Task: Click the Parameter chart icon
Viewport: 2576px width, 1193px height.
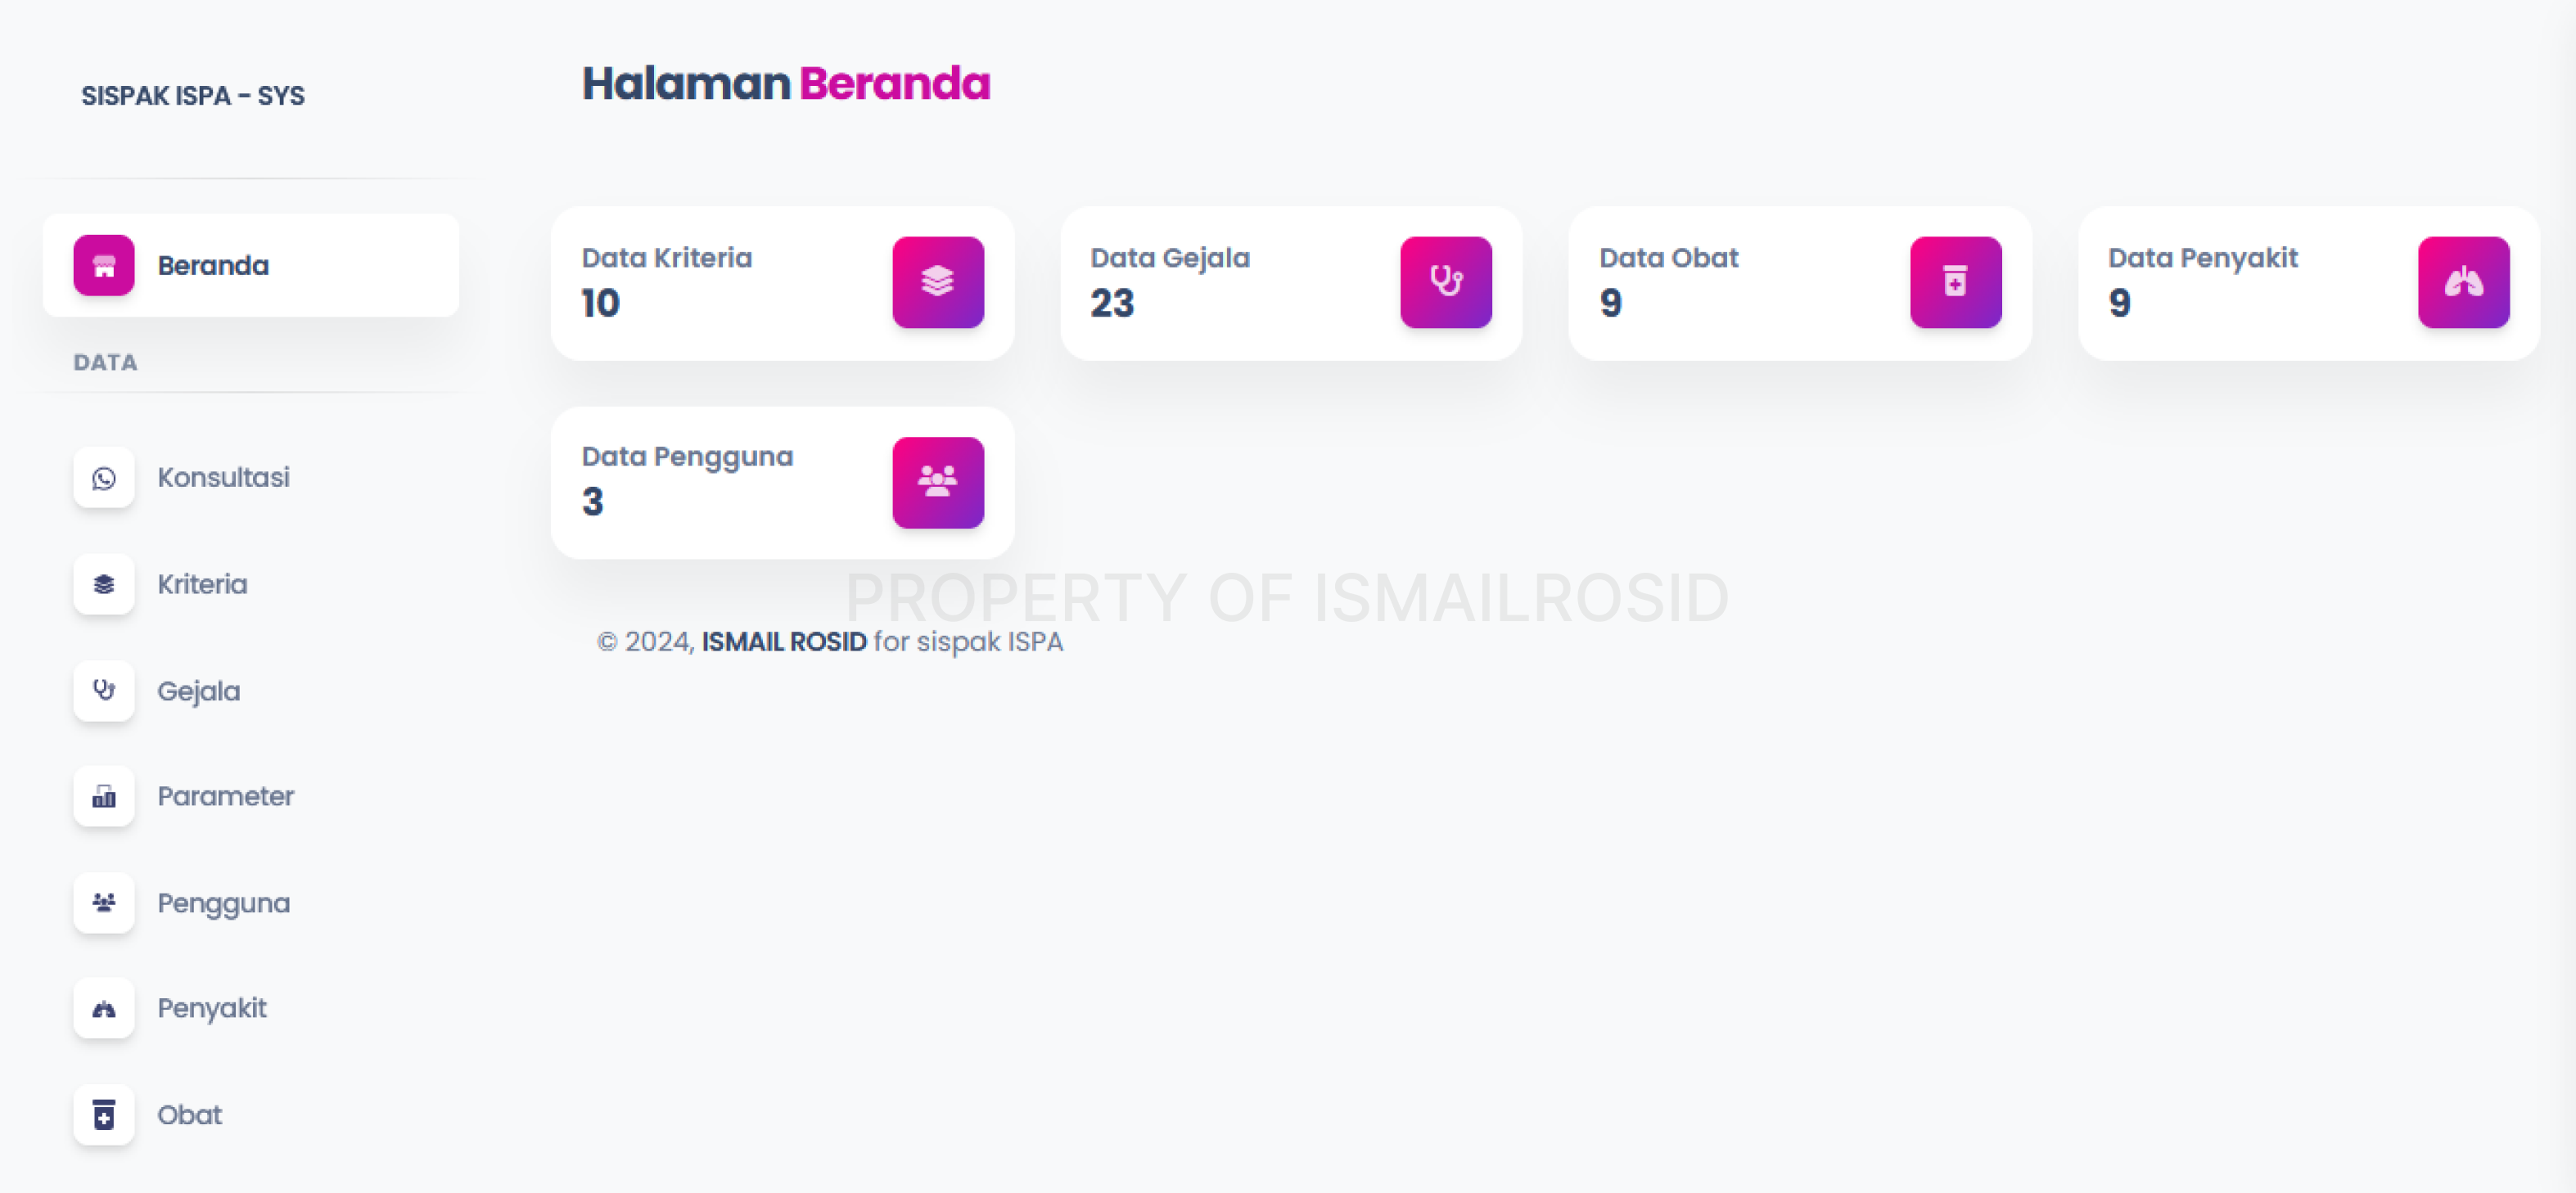Action: click(104, 796)
